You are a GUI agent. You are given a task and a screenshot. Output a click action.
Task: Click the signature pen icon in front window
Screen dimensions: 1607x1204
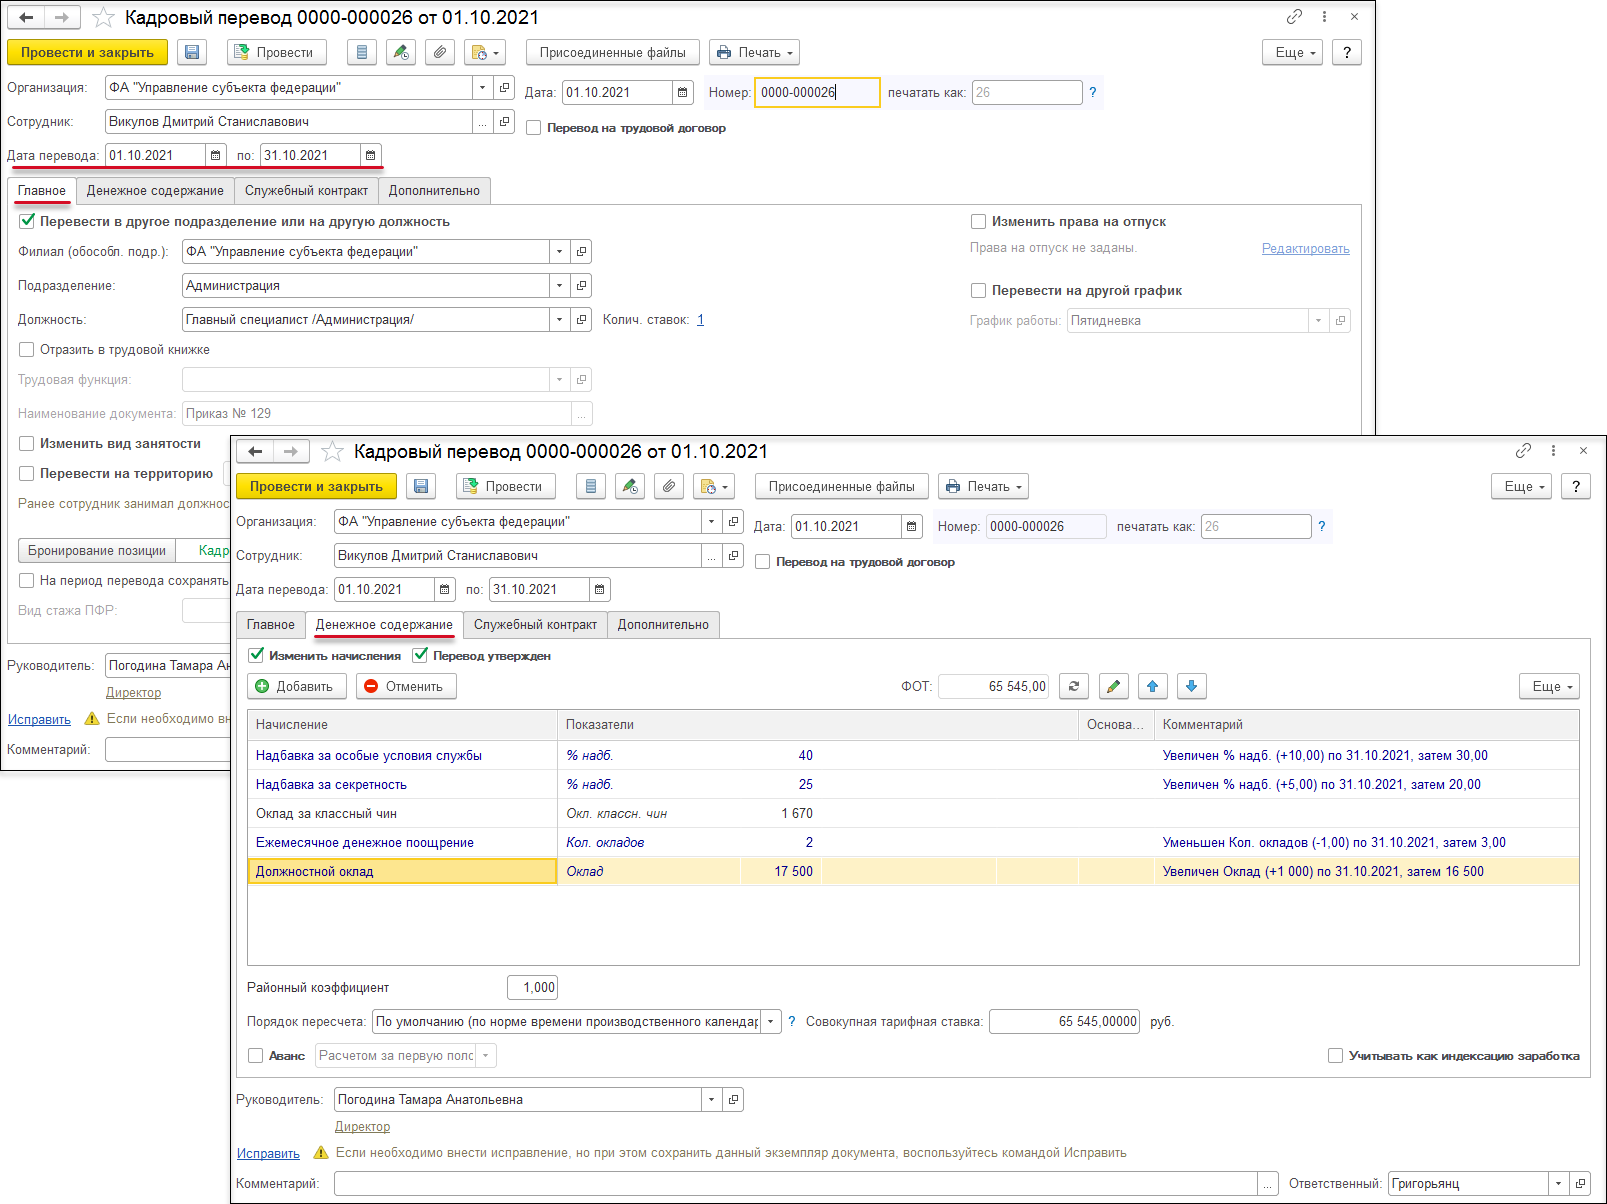pyautogui.click(x=629, y=486)
